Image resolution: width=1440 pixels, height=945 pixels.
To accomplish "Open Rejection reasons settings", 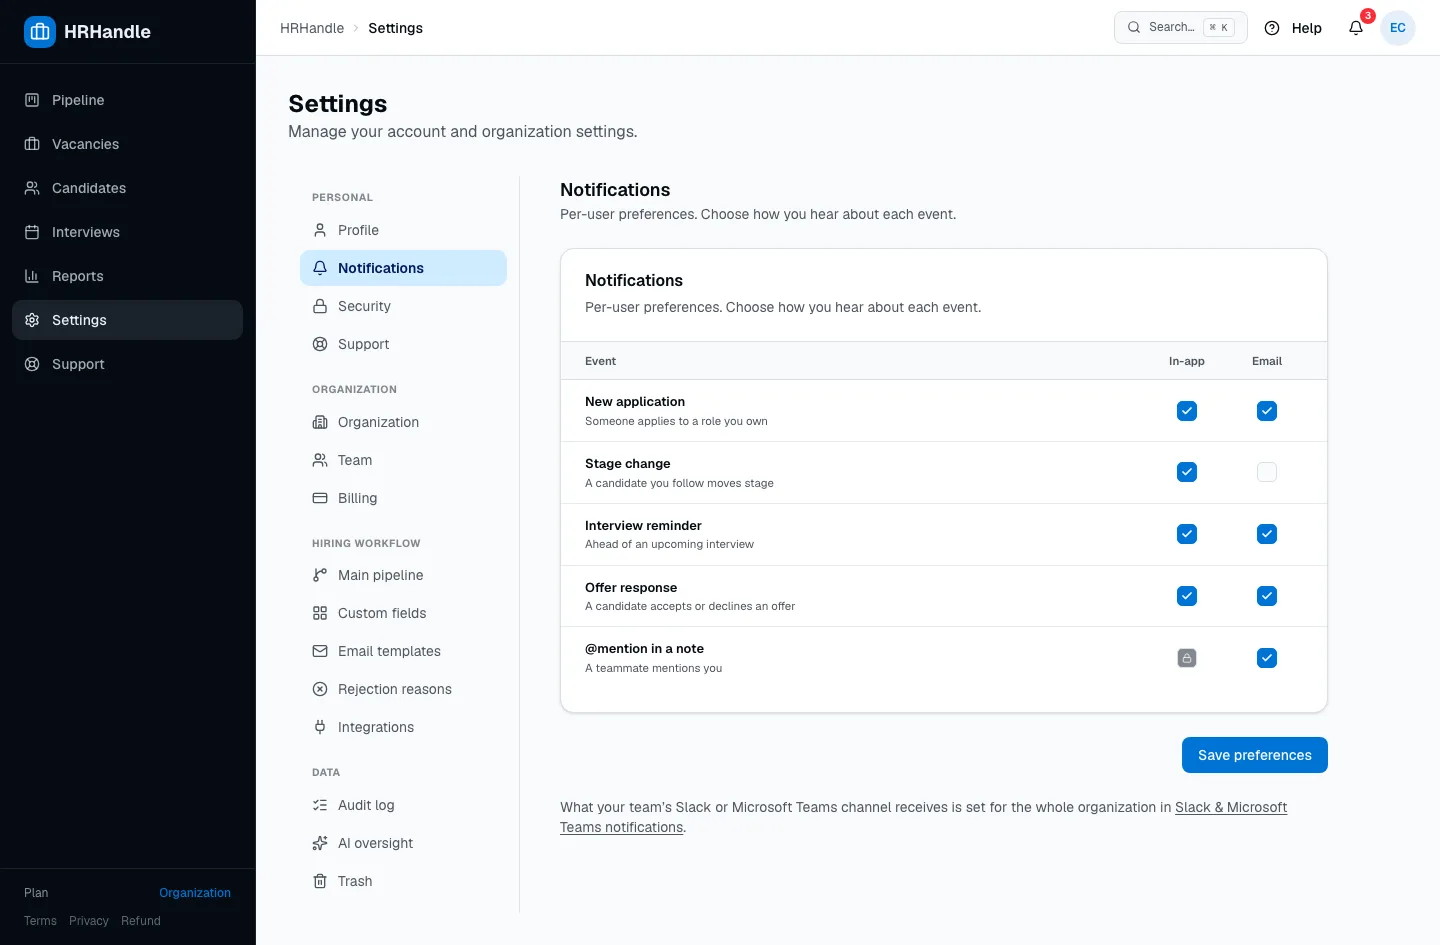I will click(x=403, y=689).
